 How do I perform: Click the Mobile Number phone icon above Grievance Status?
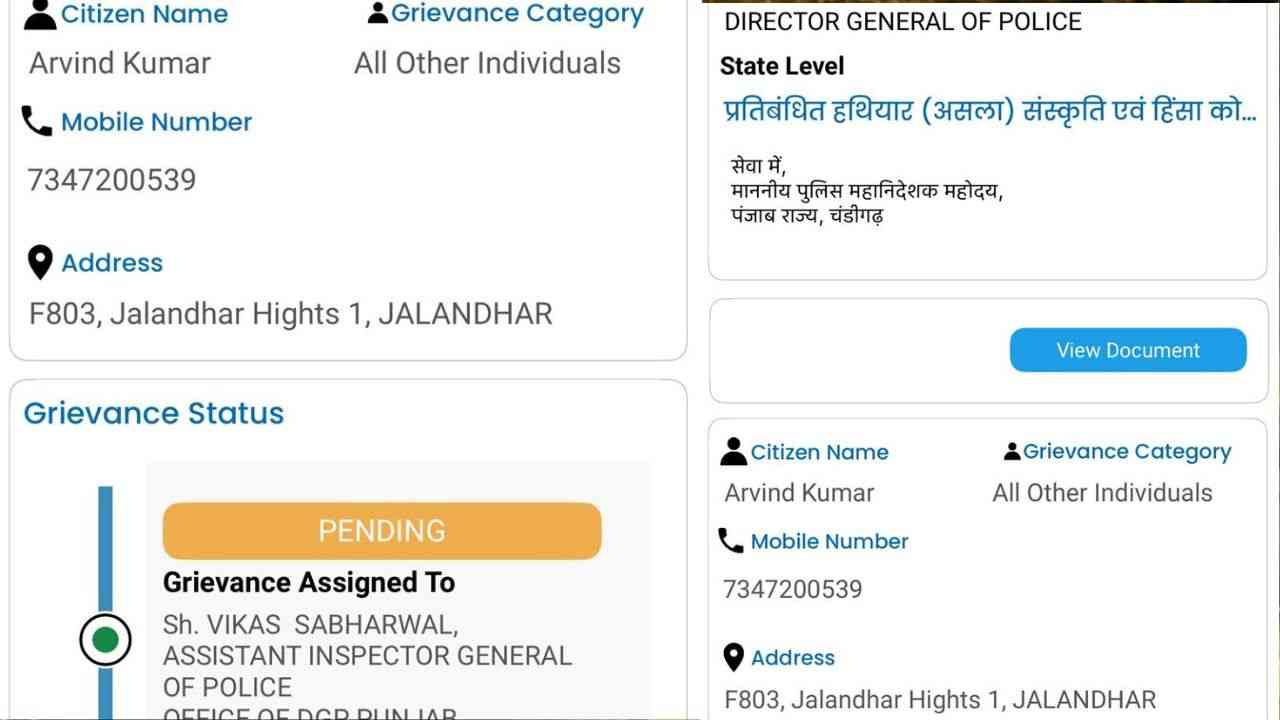(37, 122)
